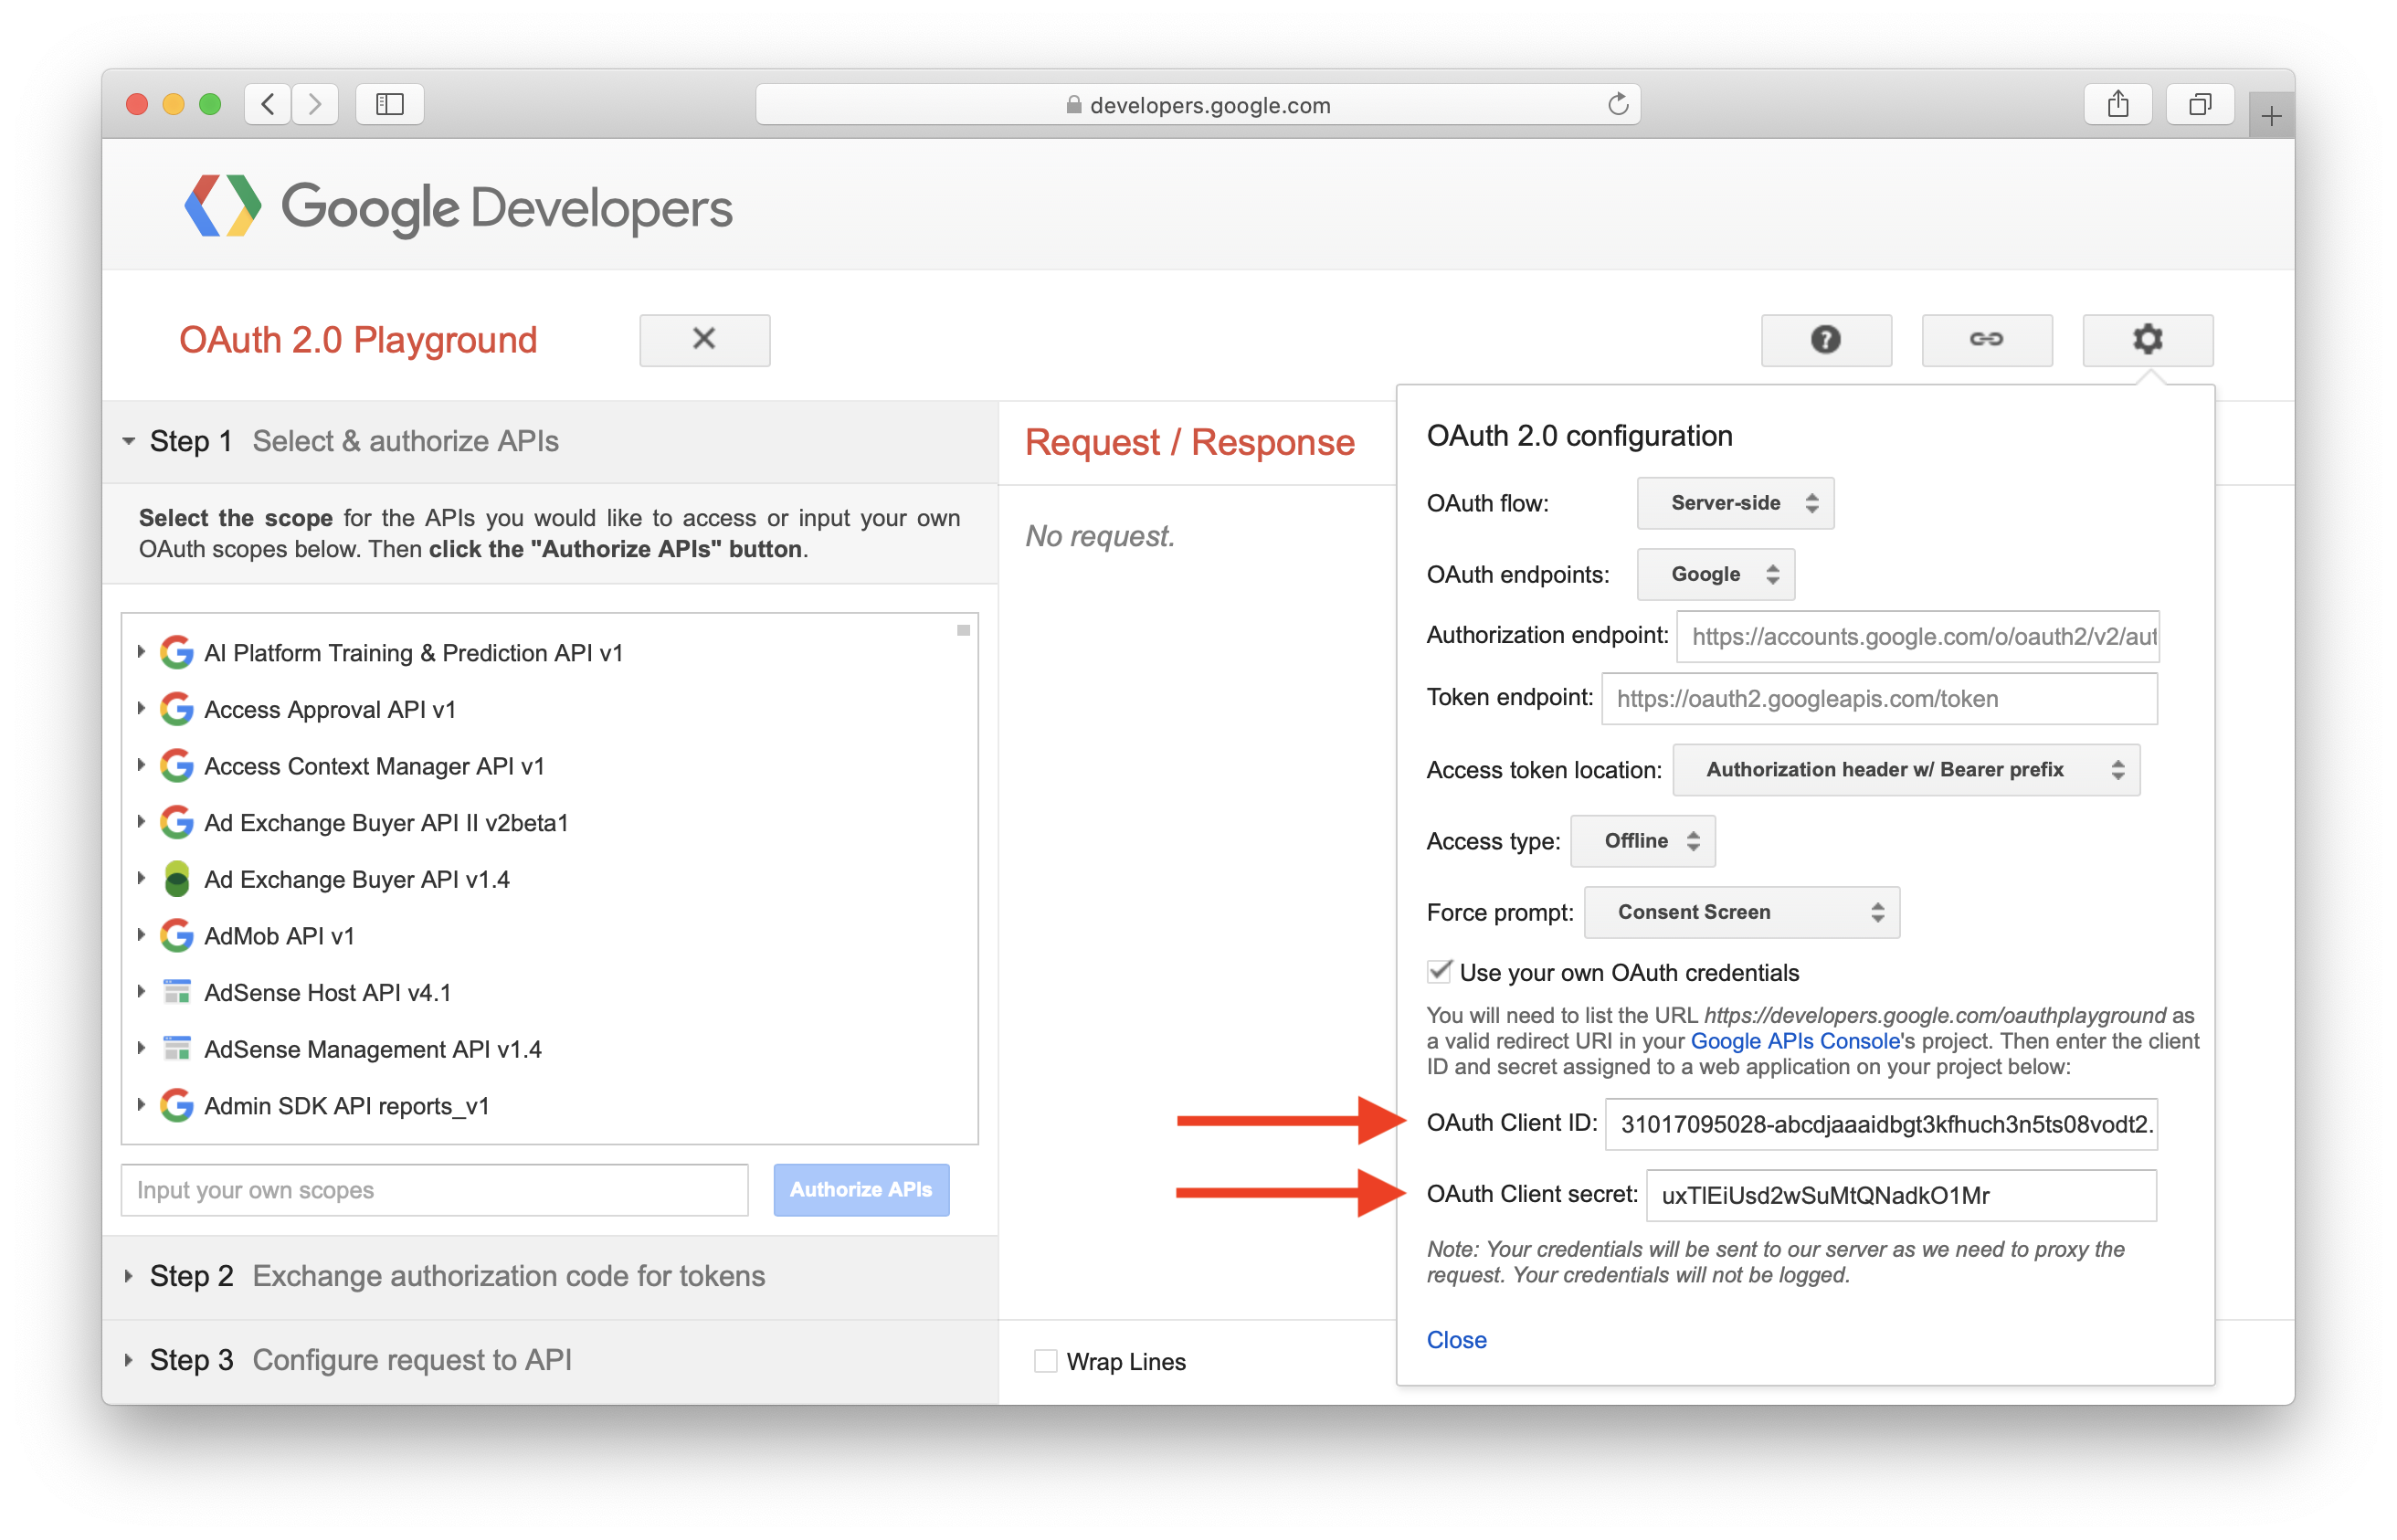Screen dimensions: 2397x1540
Task: Click the link icon button
Action: click(1987, 340)
